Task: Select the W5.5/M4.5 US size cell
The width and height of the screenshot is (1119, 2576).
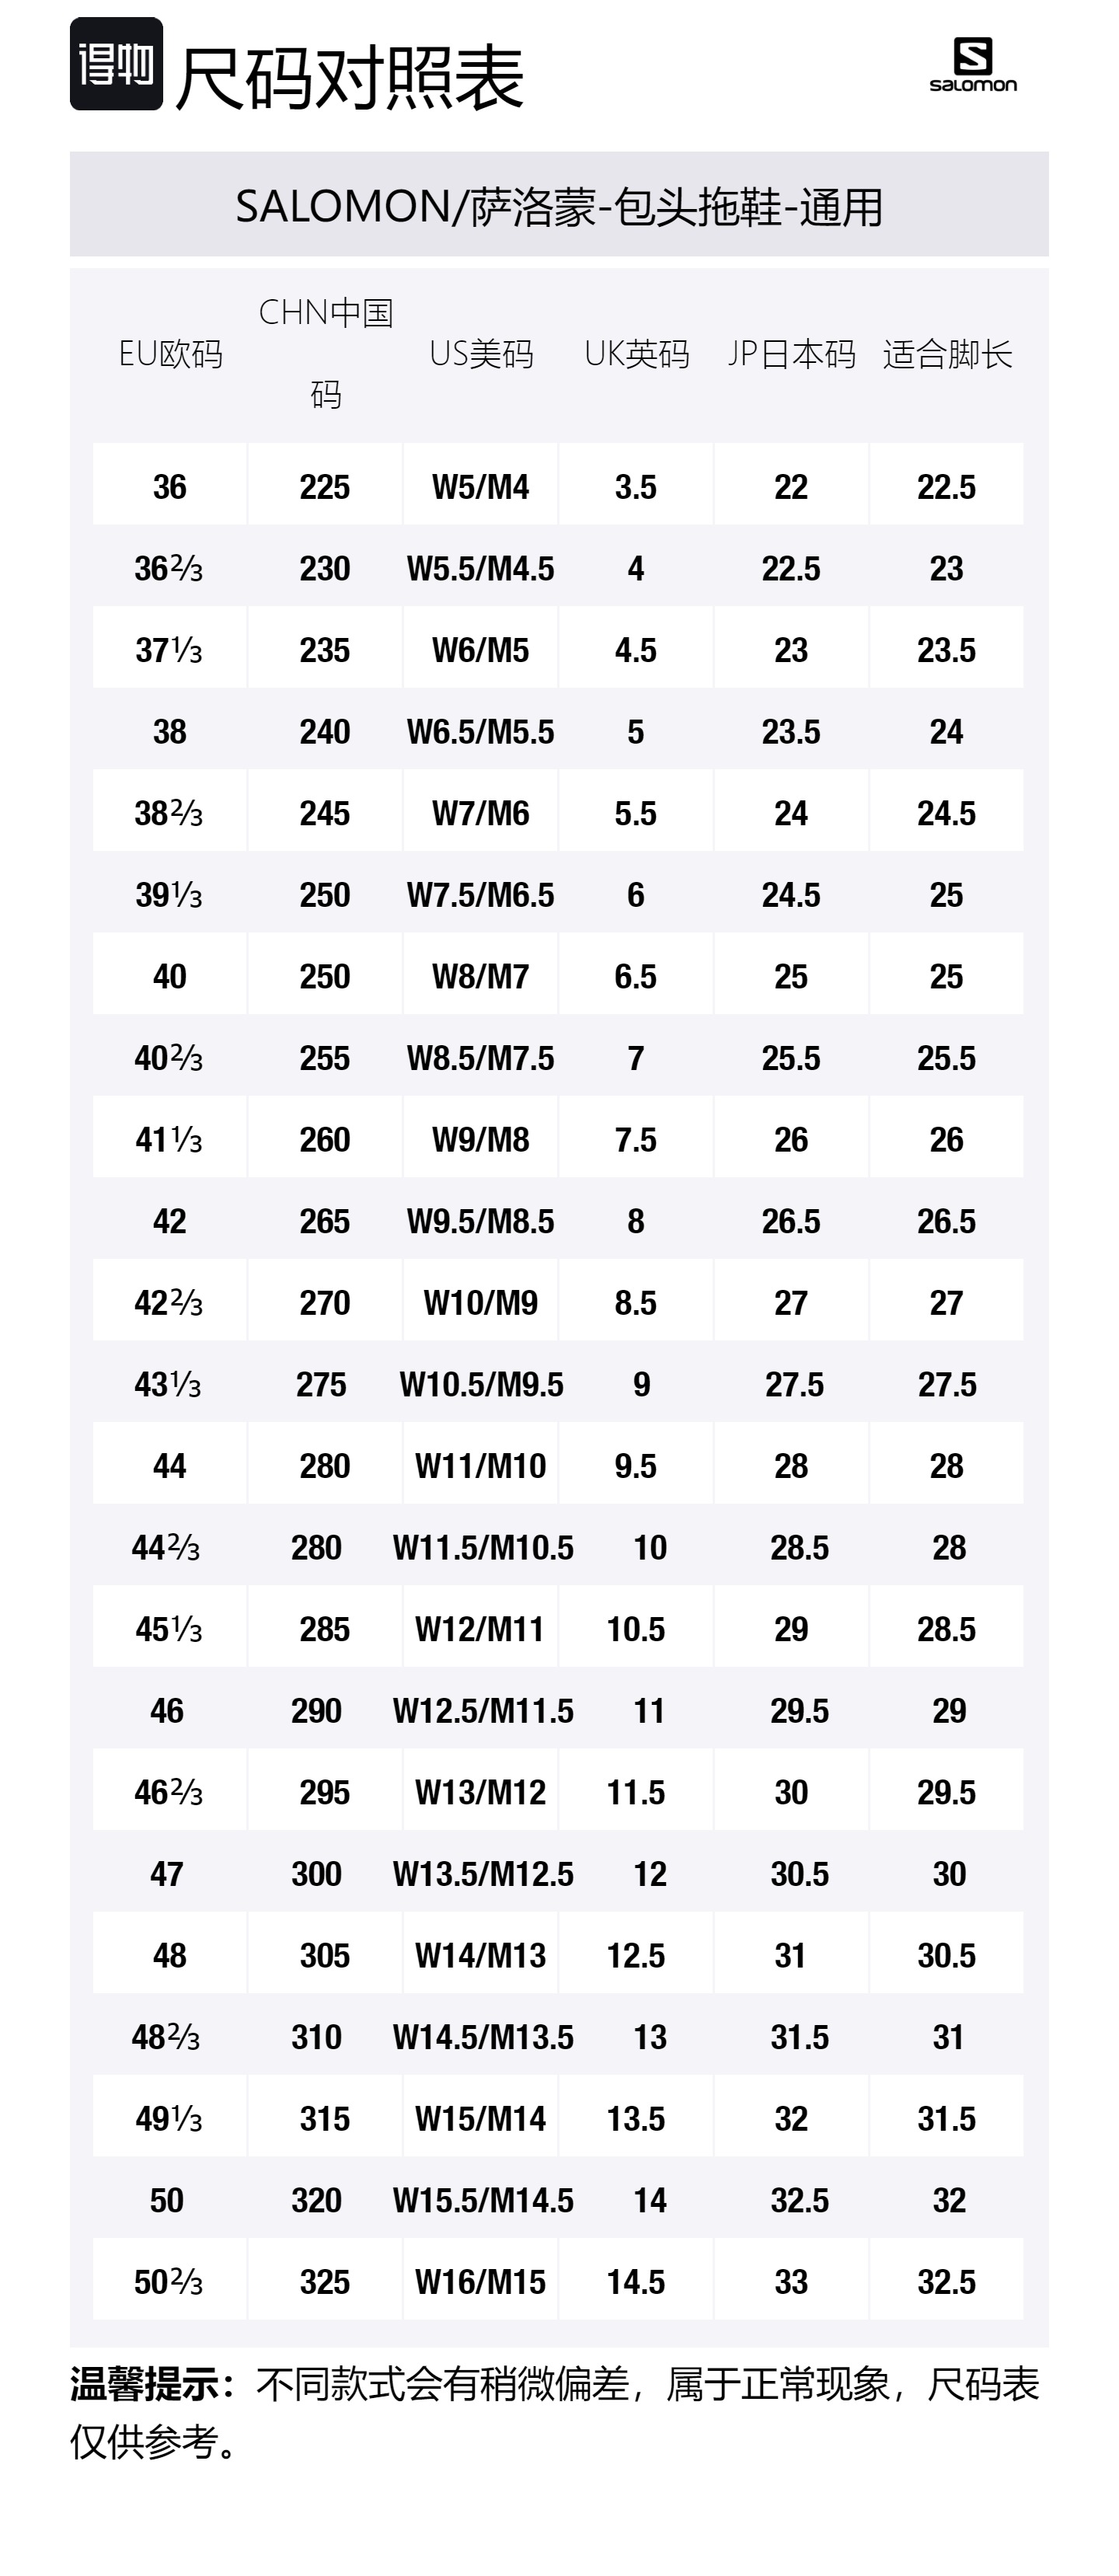Action: 481,569
